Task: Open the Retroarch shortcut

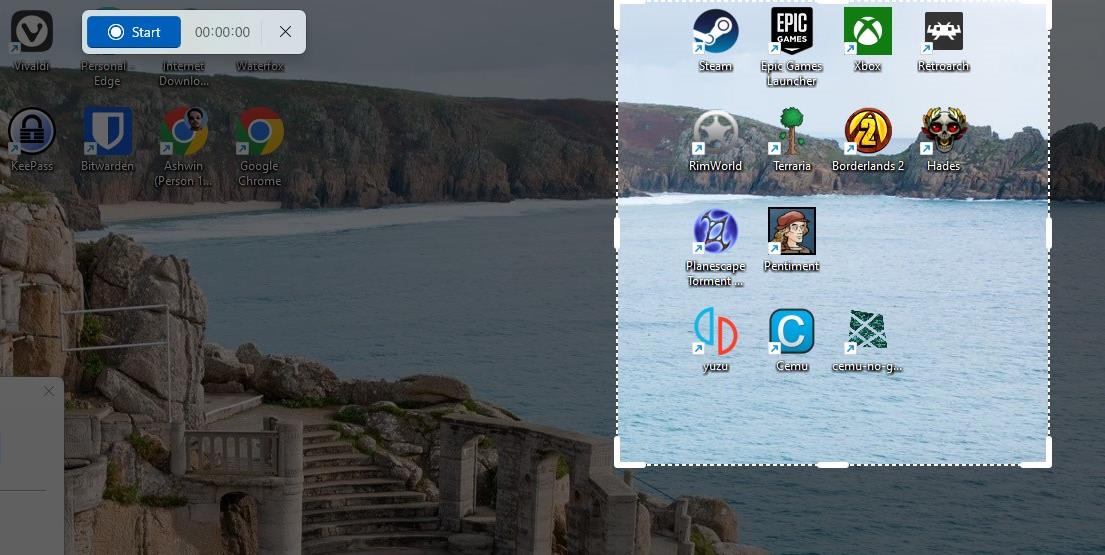Action: coord(944,31)
